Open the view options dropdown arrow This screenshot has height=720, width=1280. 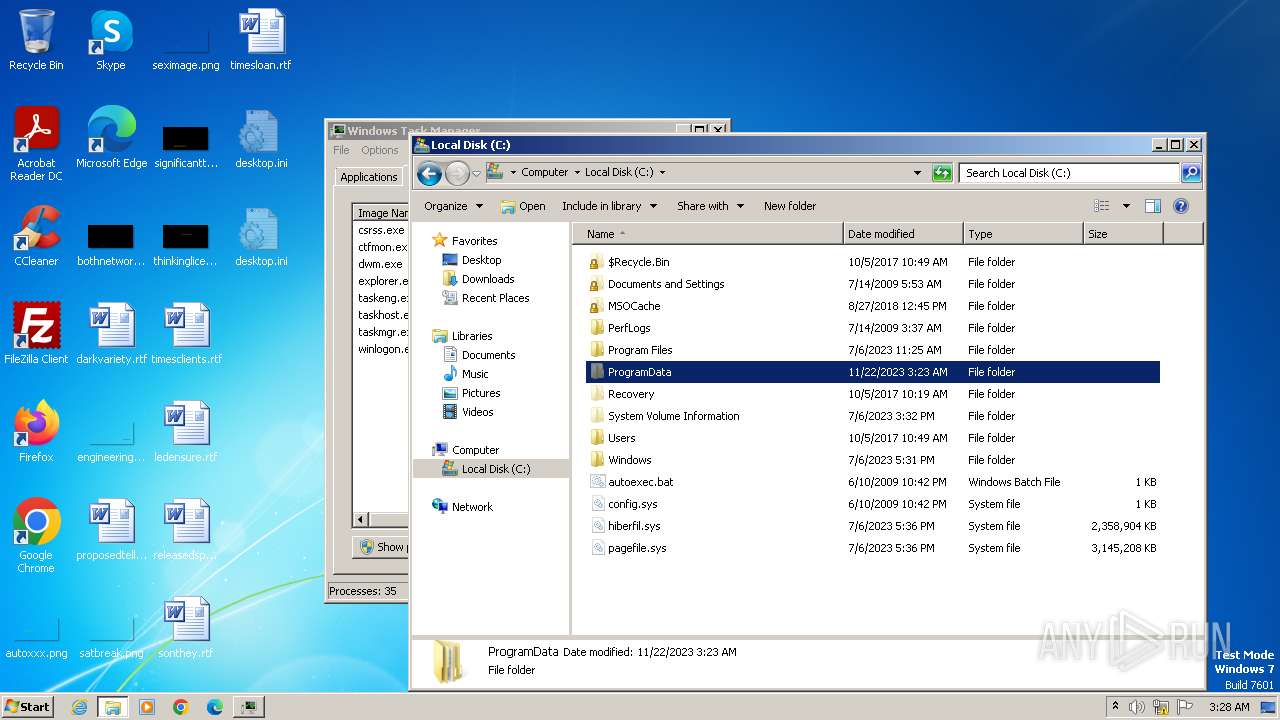click(x=1126, y=206)
